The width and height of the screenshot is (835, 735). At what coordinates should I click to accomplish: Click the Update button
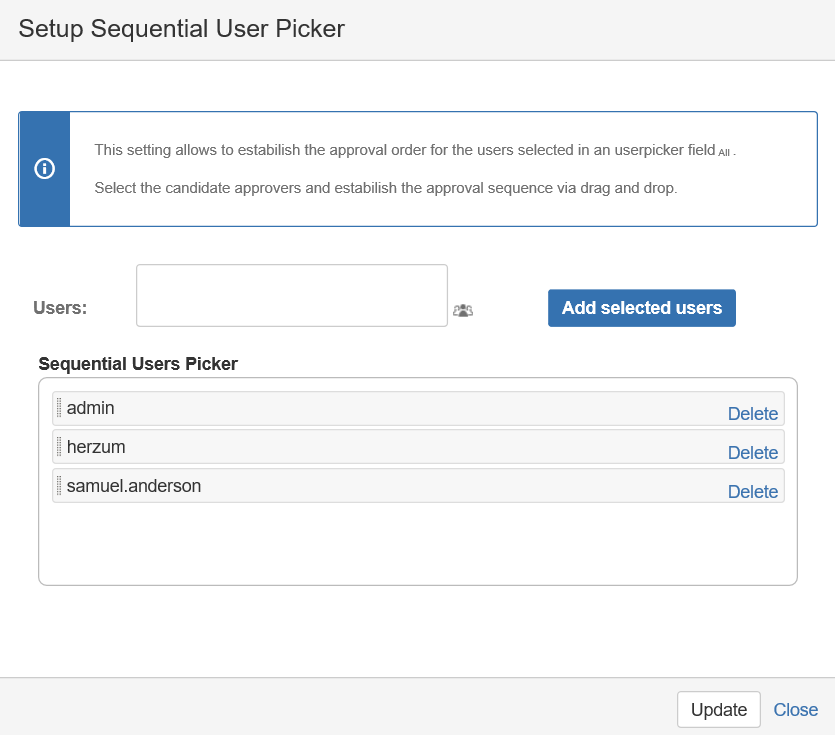point(718,710)
